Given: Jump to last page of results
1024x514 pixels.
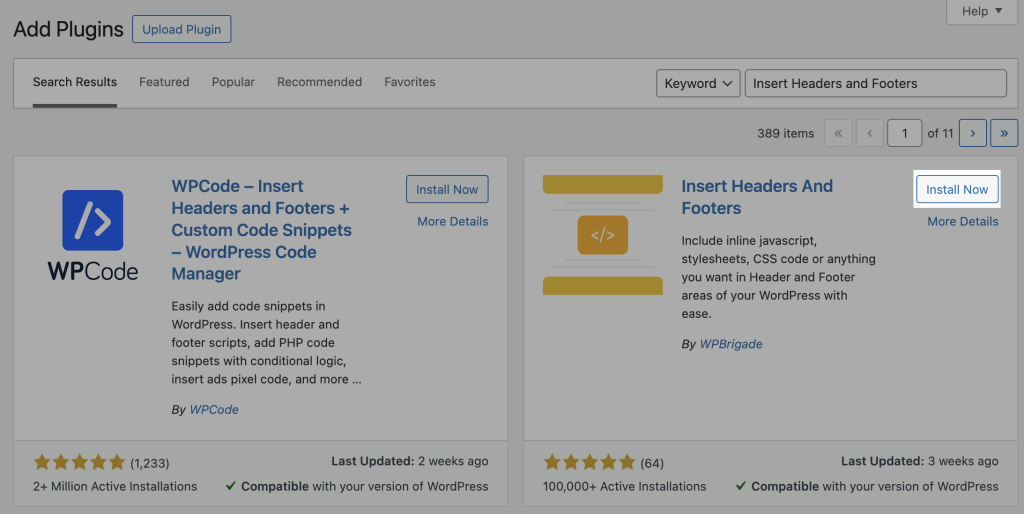Looking at the screenshot, I should 1004,133.
